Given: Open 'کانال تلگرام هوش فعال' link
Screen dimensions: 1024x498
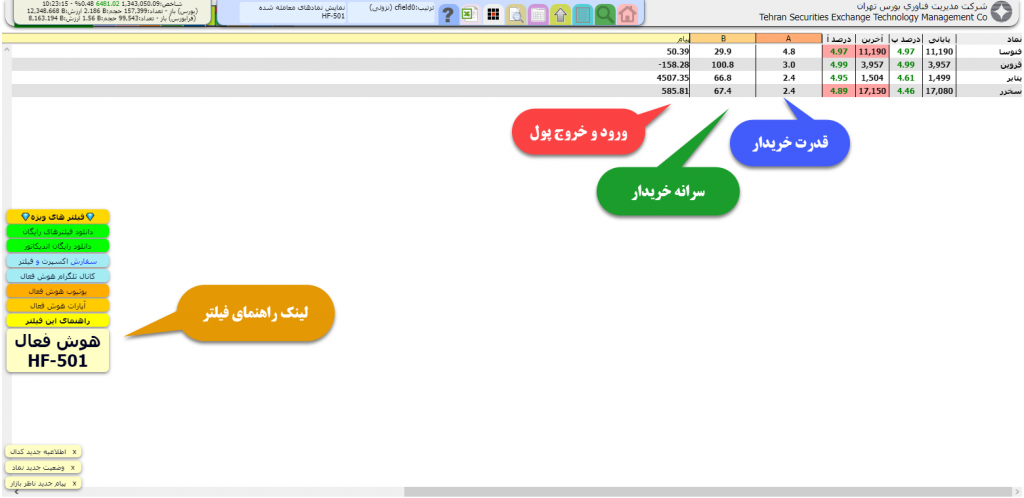Looking at the screenshot, I should click(x=58, y=276).
